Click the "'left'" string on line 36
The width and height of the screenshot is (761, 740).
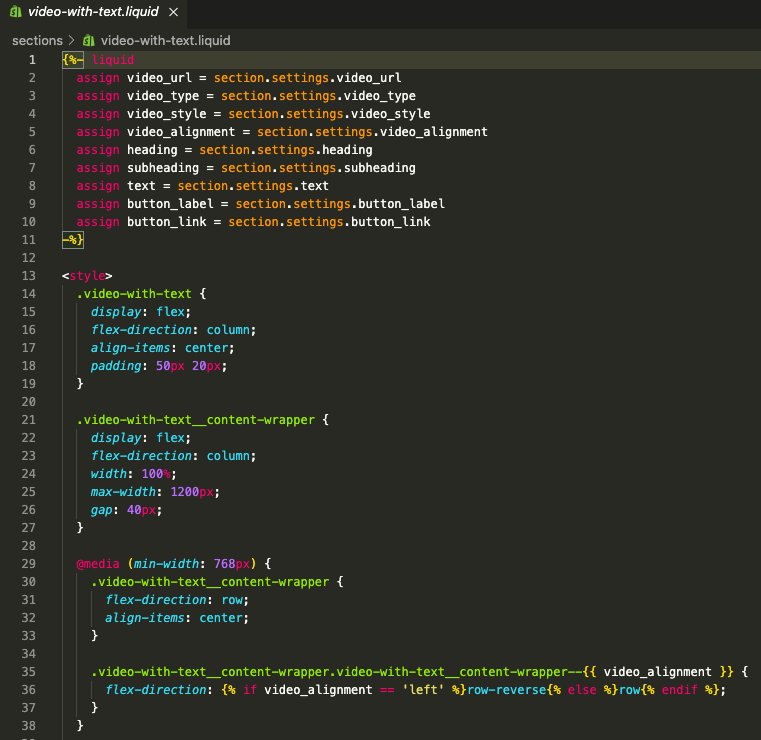click(423, 690)
